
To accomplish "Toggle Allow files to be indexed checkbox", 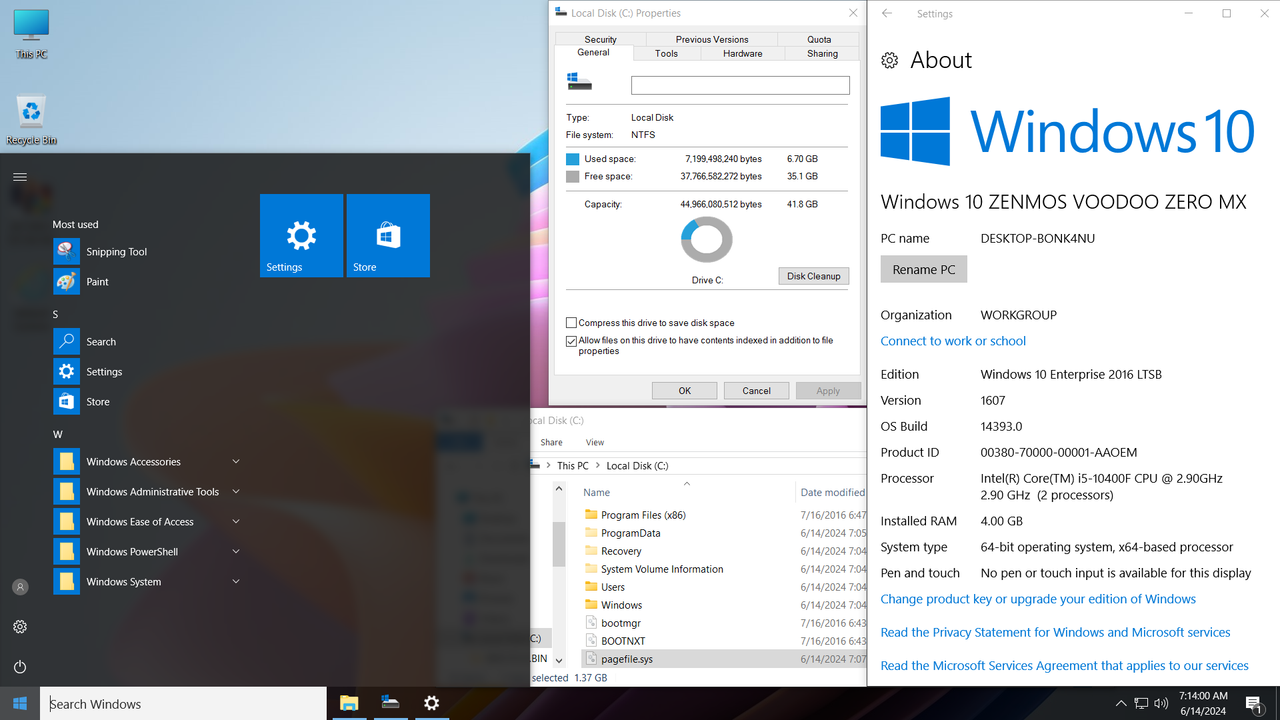I will coord(571,341).
